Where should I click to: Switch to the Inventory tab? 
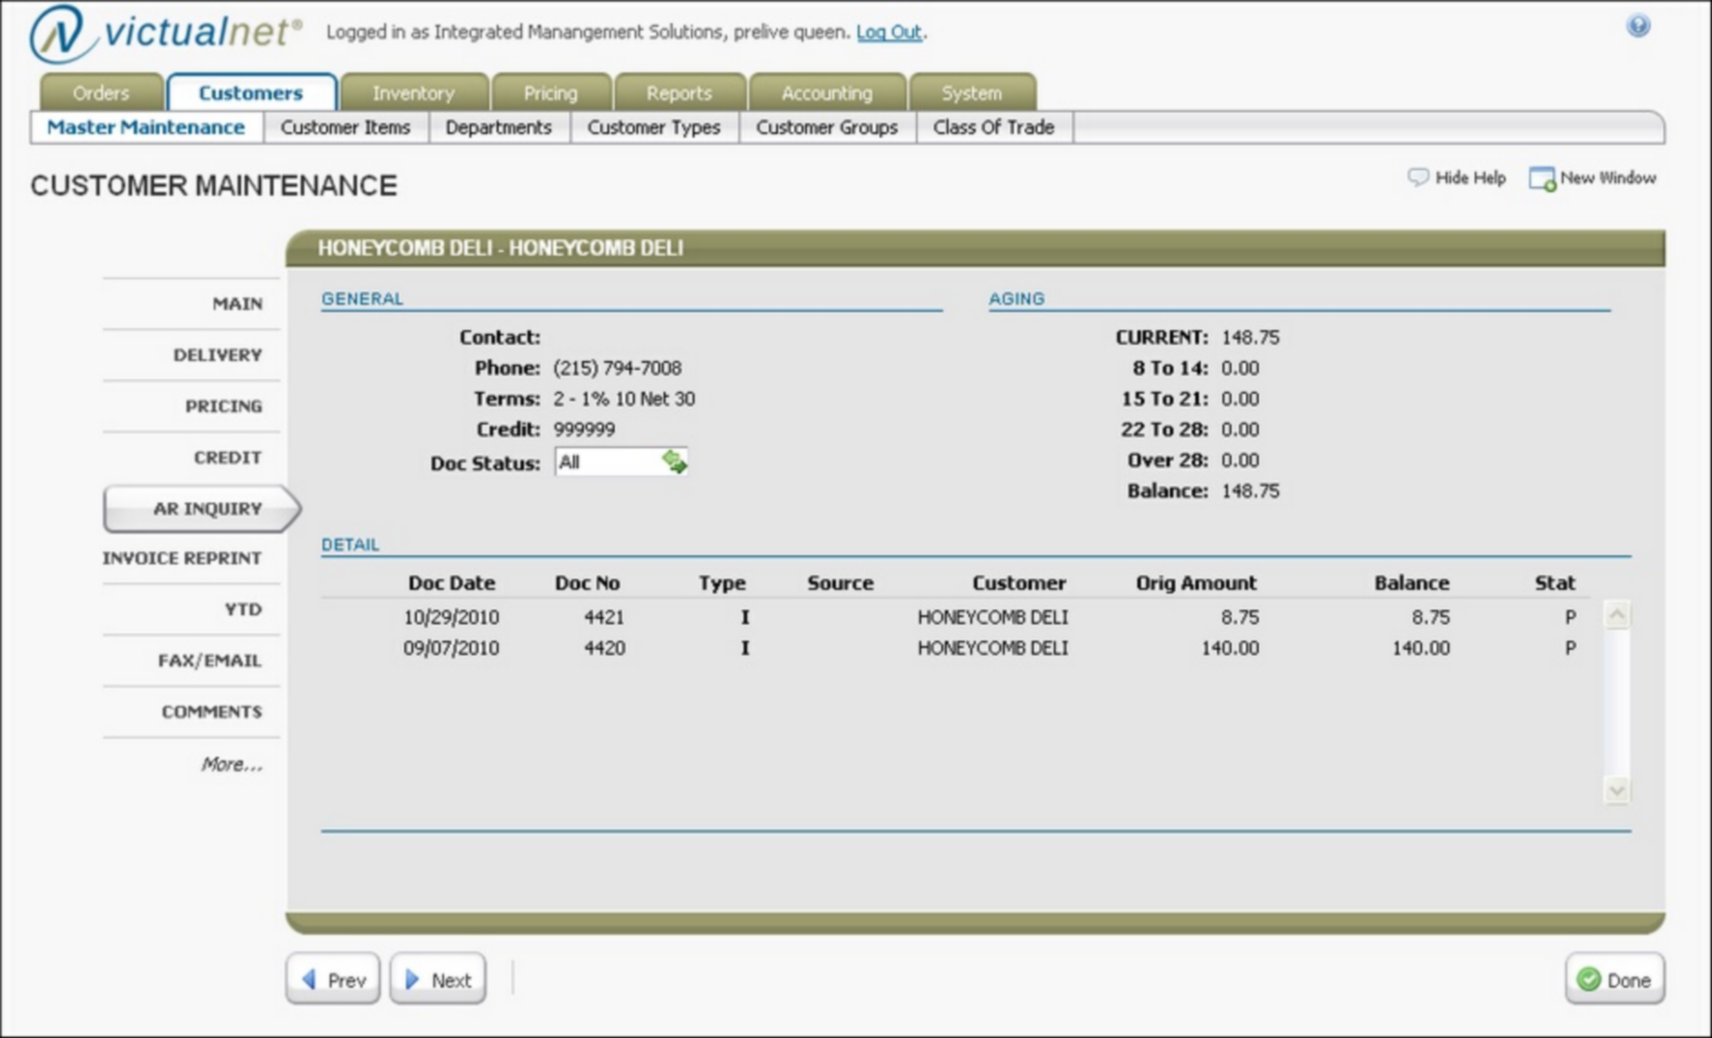[x=414, y=93]
